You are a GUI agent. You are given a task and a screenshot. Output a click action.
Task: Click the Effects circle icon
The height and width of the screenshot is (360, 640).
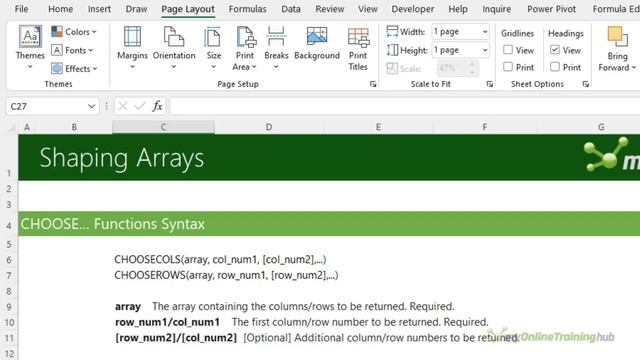(57, 69)
